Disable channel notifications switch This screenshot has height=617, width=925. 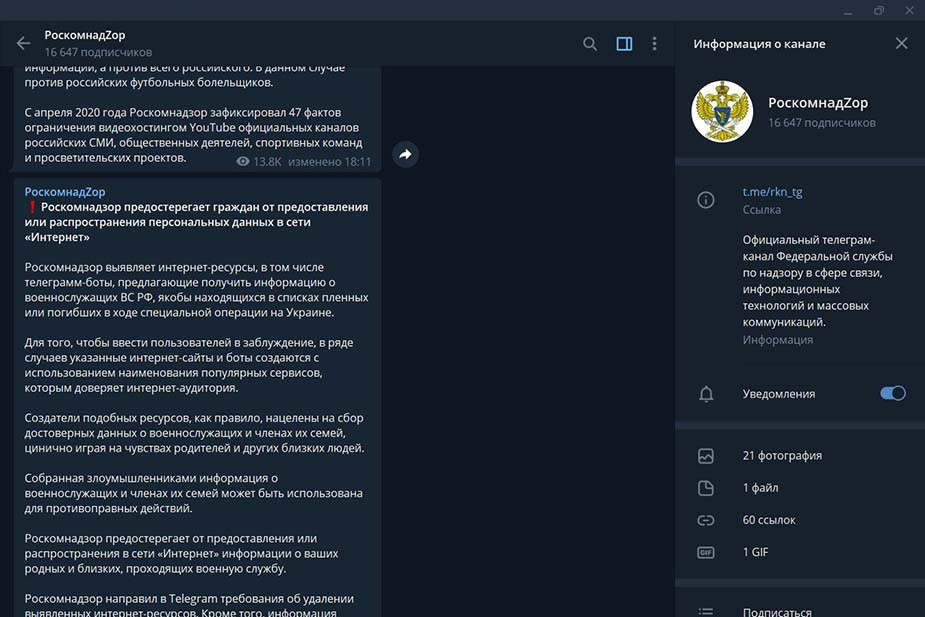[892, 394]
